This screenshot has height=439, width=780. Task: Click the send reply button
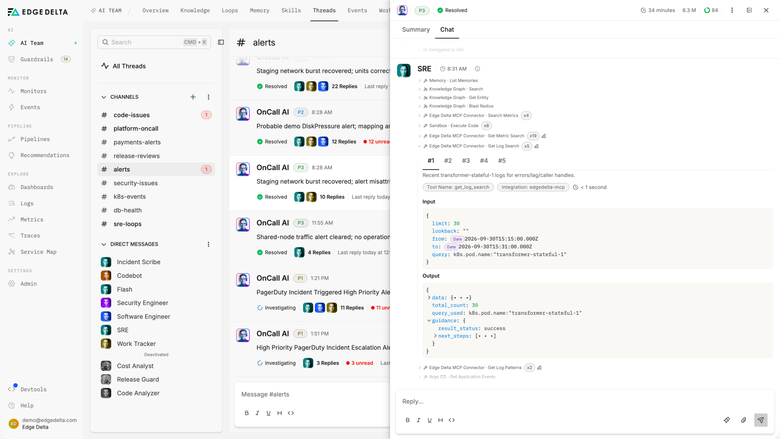(x=761, y=420)
